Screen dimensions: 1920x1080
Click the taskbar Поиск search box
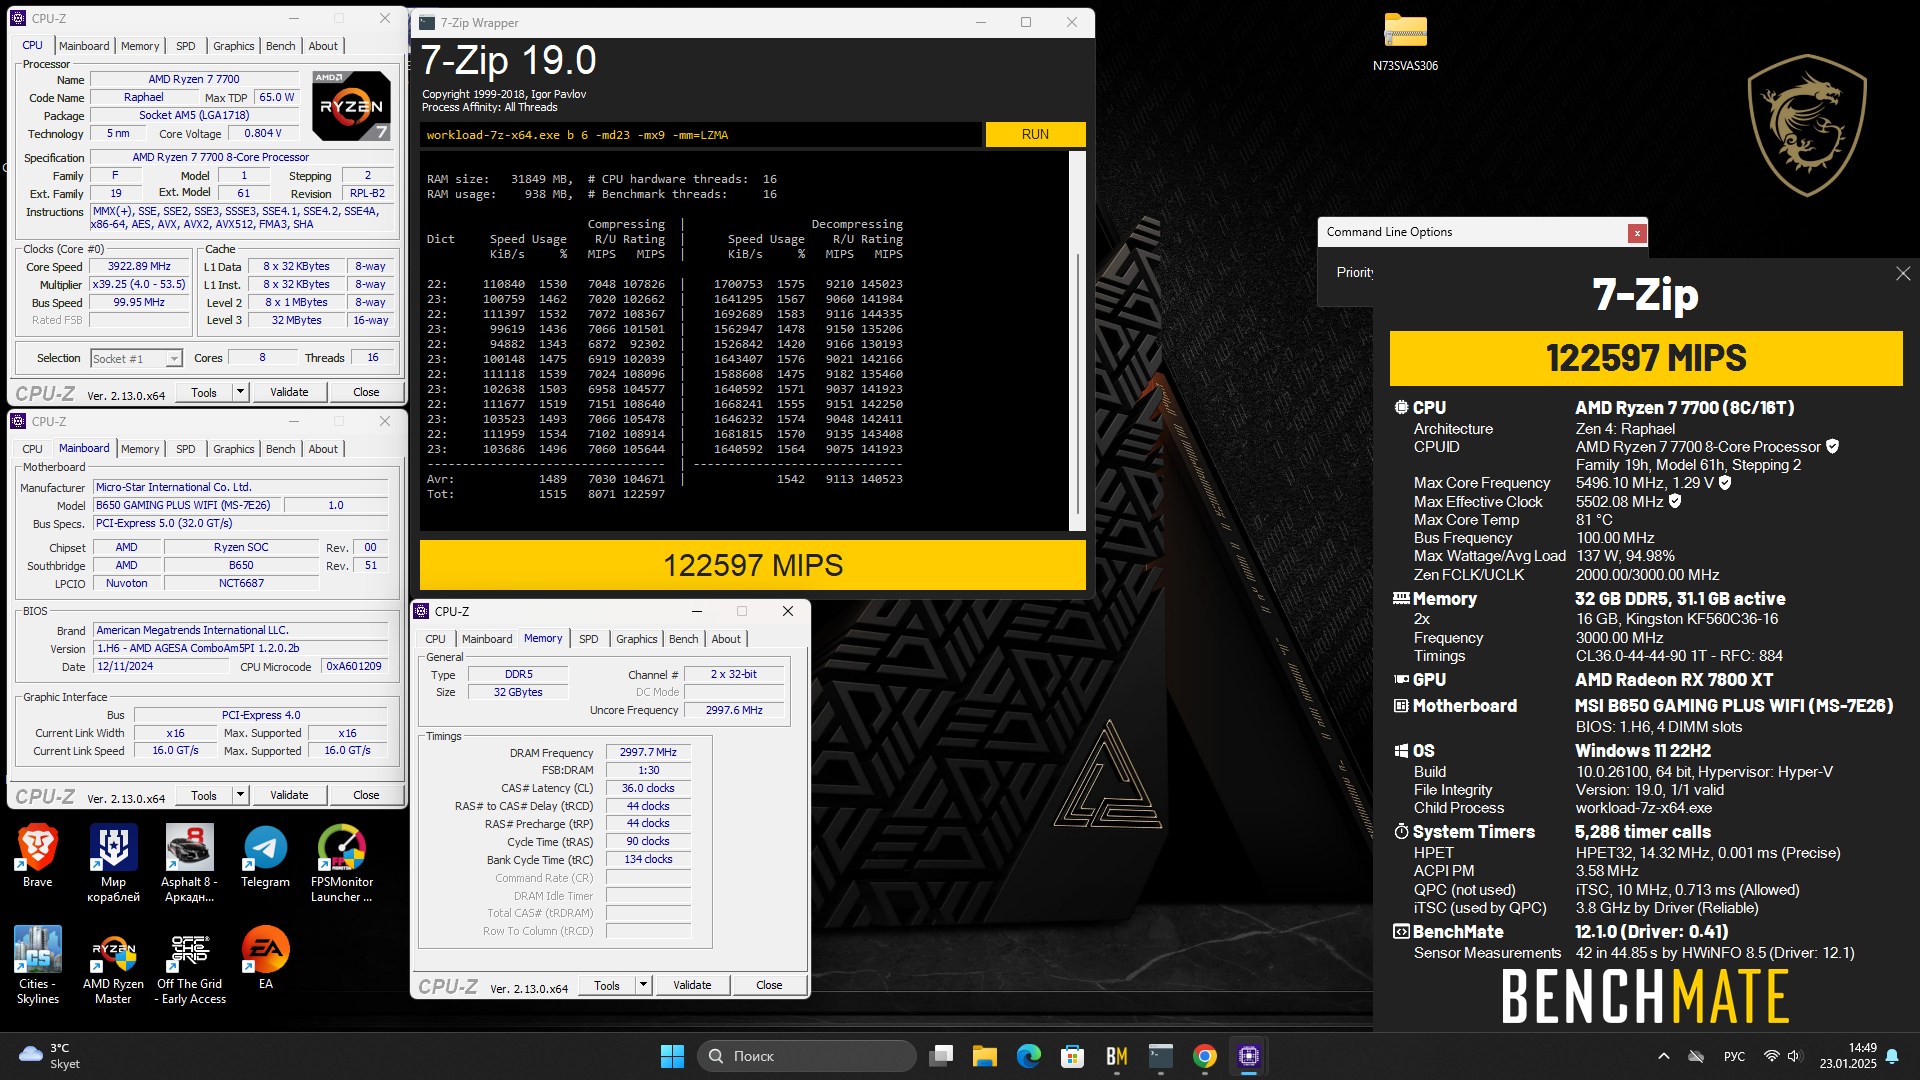(806, 1056)
